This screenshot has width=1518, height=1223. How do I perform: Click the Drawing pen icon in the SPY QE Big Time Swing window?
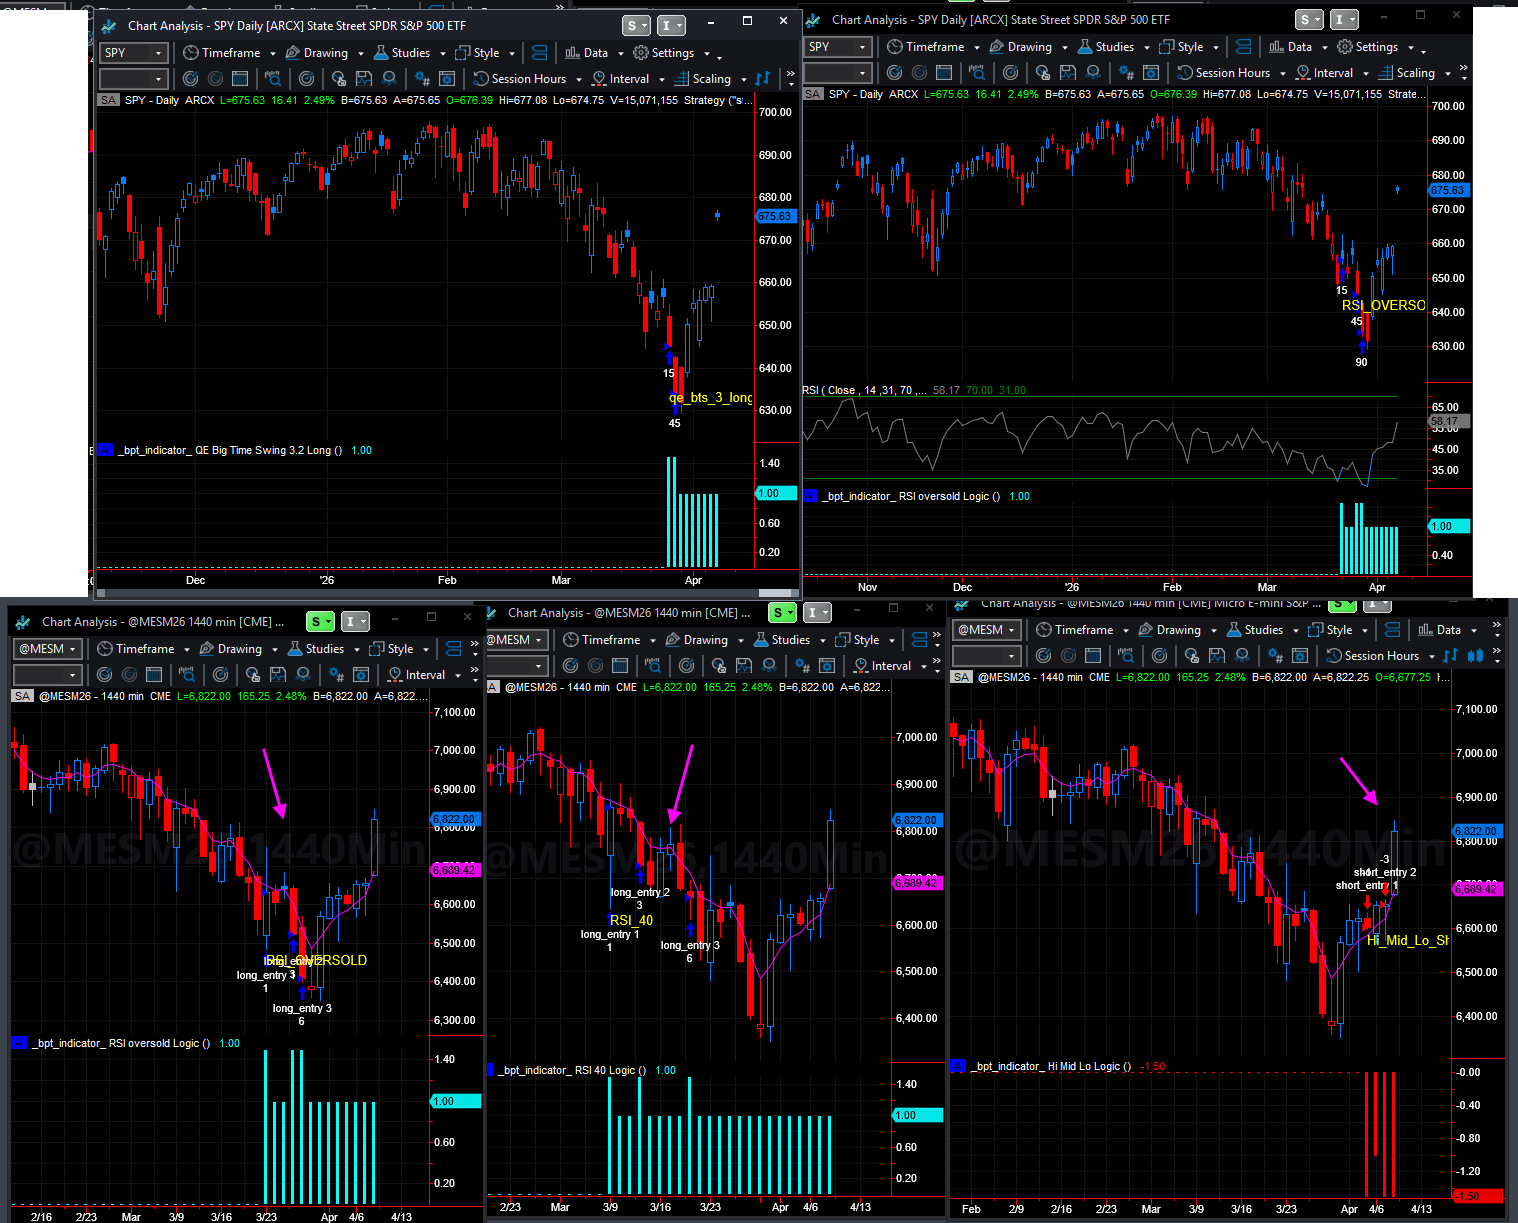tap(293, 53)
